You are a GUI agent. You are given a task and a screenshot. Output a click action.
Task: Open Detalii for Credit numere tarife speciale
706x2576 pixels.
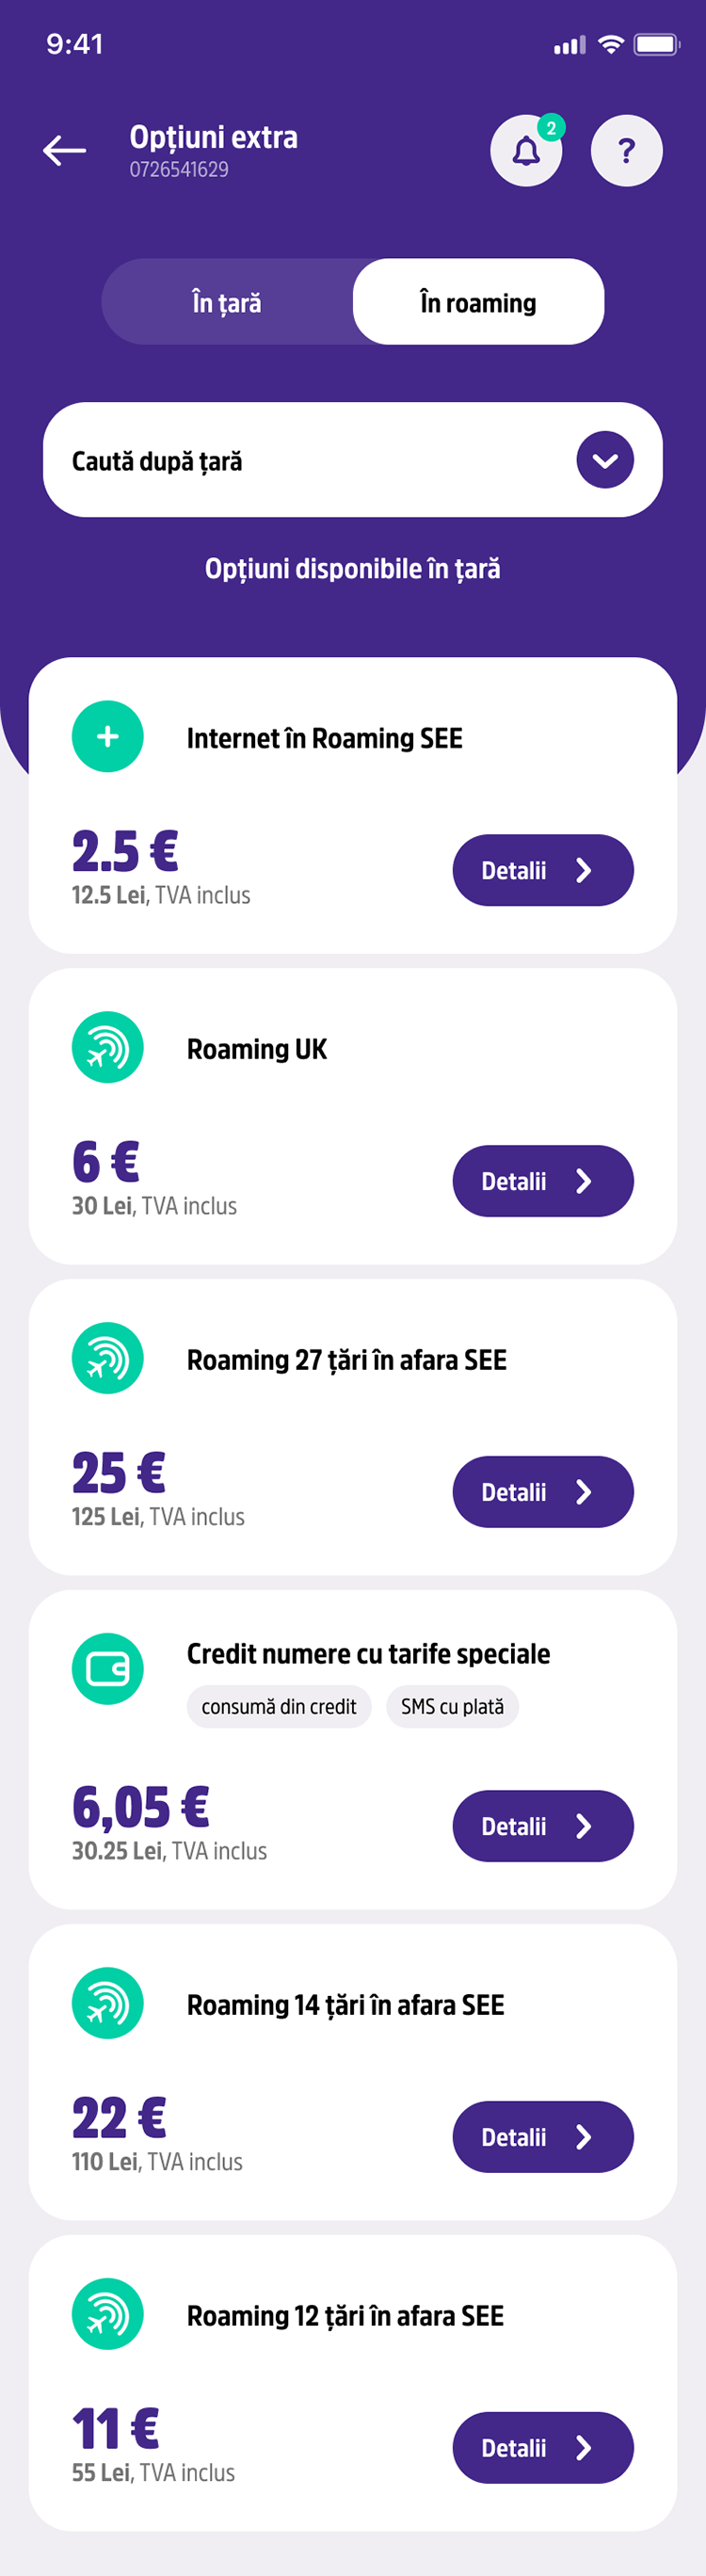coord(543,1826)
